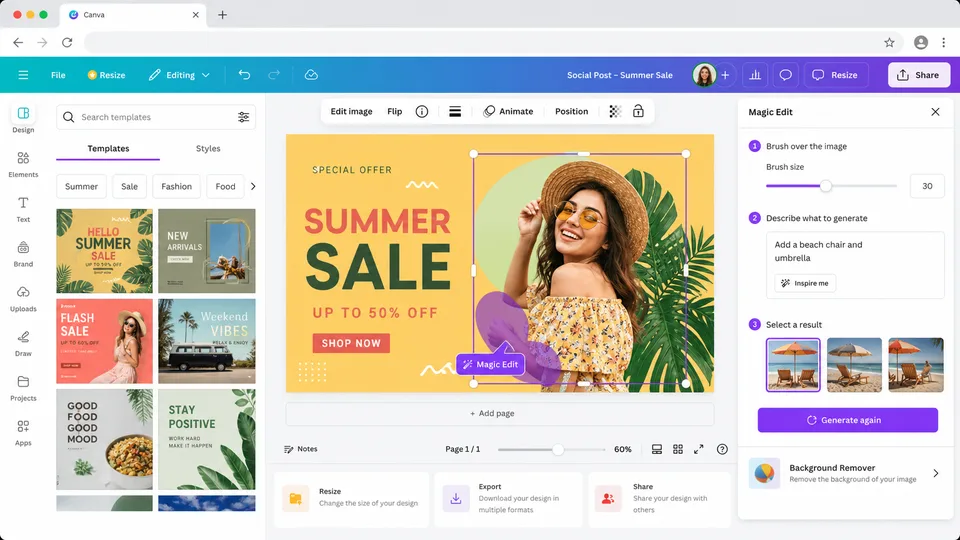Click the Animate button
The image size is (960, 540).
coord(508,111)
